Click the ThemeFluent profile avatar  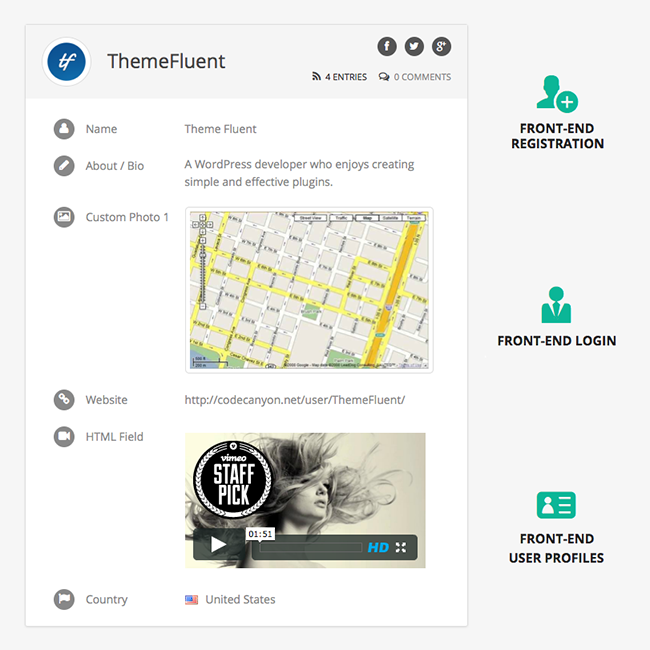pyautogui.click(x=66, y=62)
